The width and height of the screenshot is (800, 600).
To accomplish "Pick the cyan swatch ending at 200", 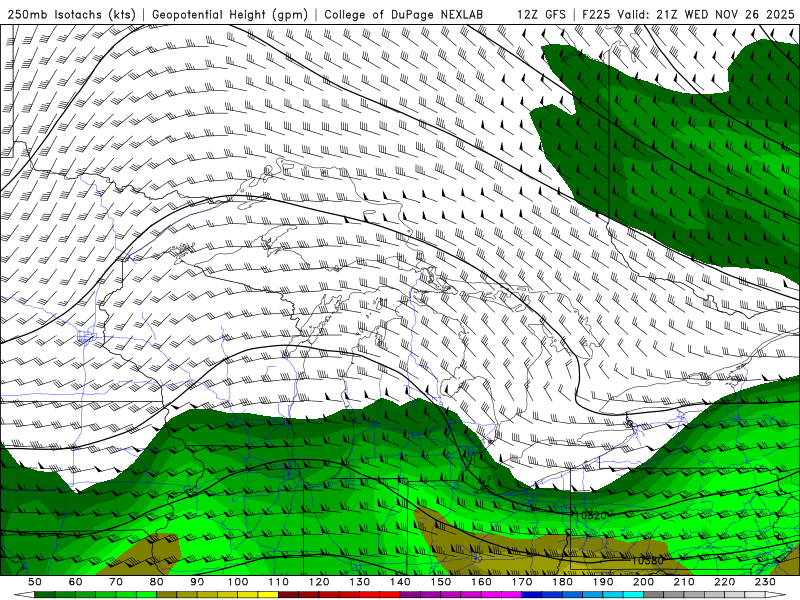I will click(633, 595).
